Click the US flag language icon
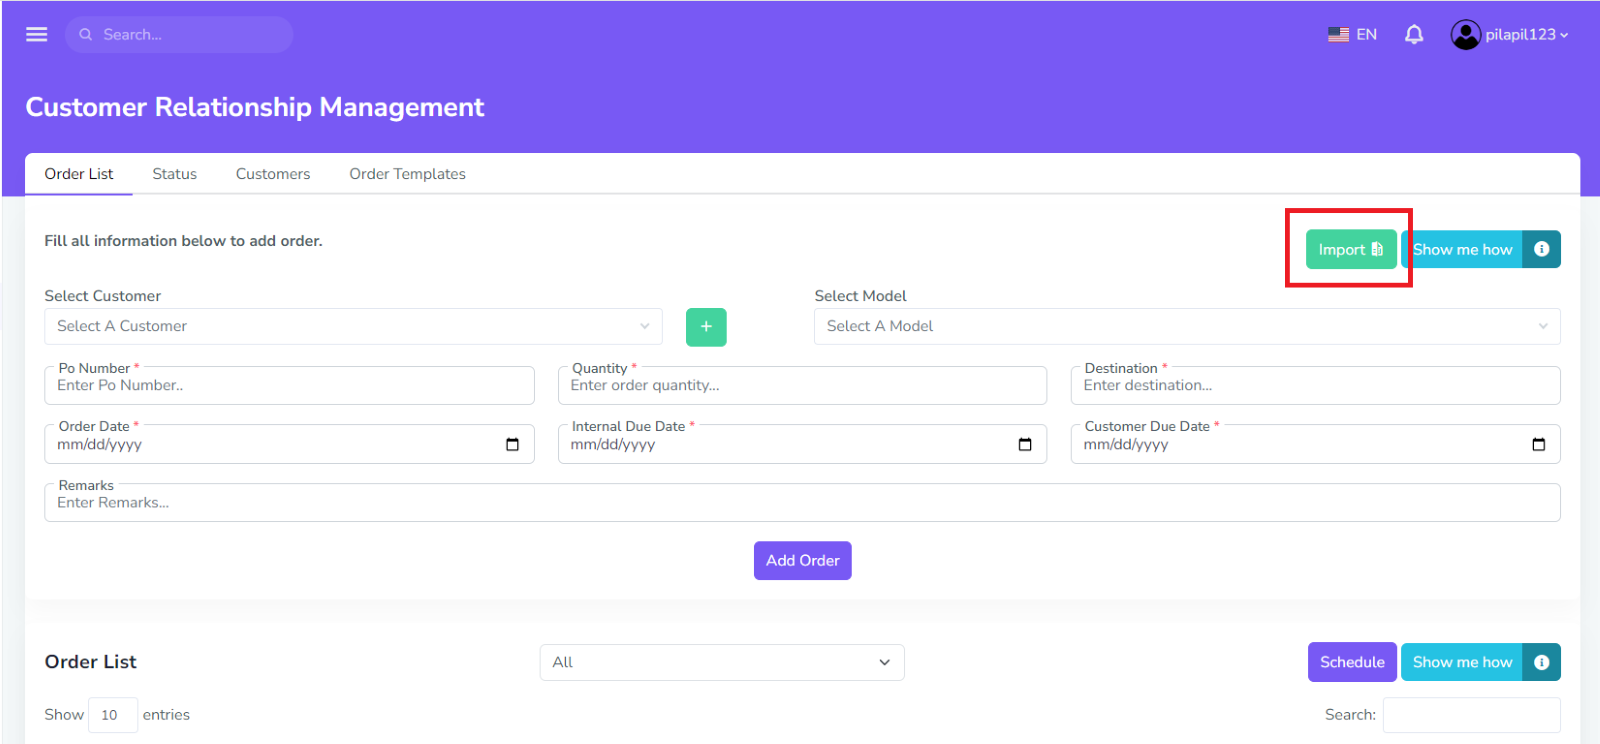 [1338, 35]
